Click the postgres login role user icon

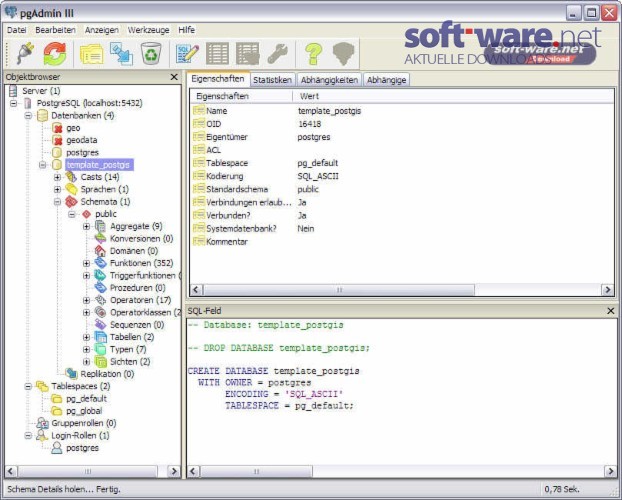pyautogui.click(x=57, y=448)
